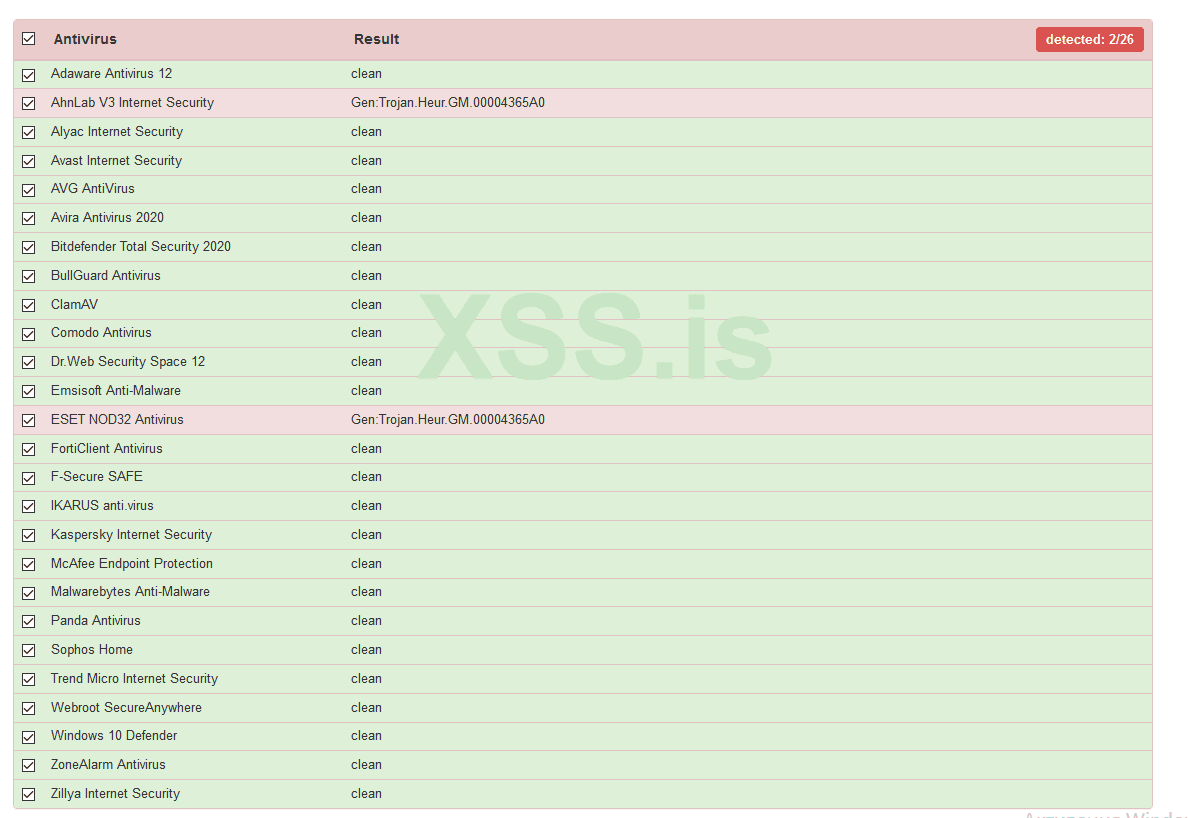
Task: Uncheck AhnLab V3 Internet Security checkbox
Action: (29, 103)
